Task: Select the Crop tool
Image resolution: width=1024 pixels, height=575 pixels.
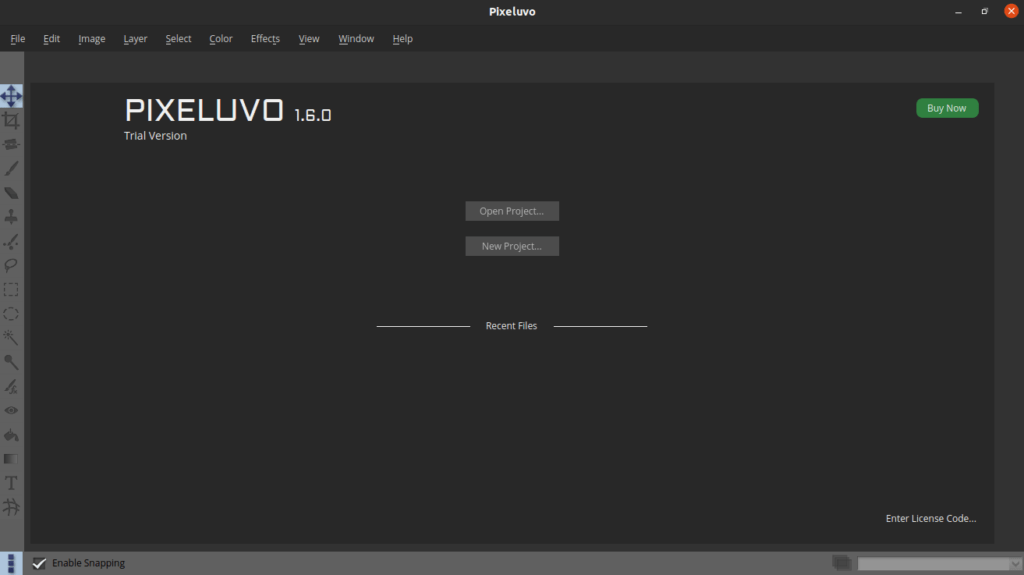Action: 11,120
